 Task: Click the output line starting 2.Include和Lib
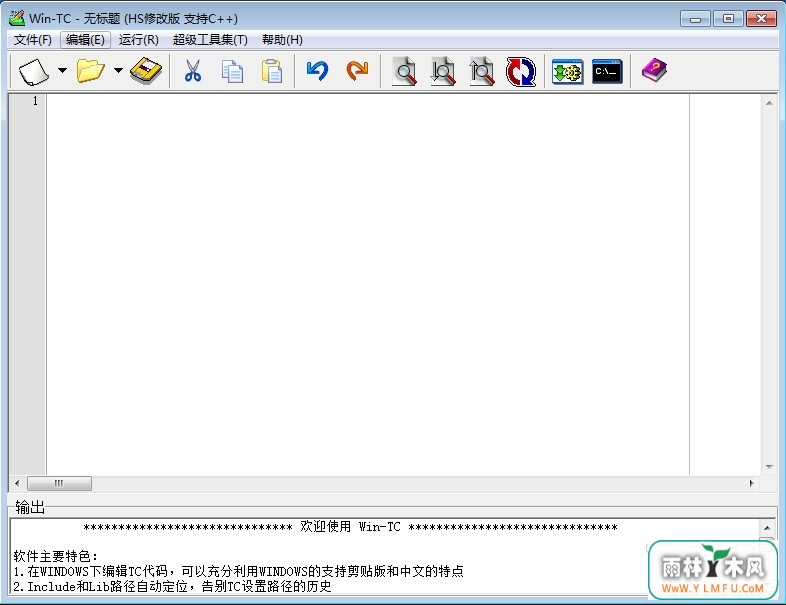pos(172,586)
